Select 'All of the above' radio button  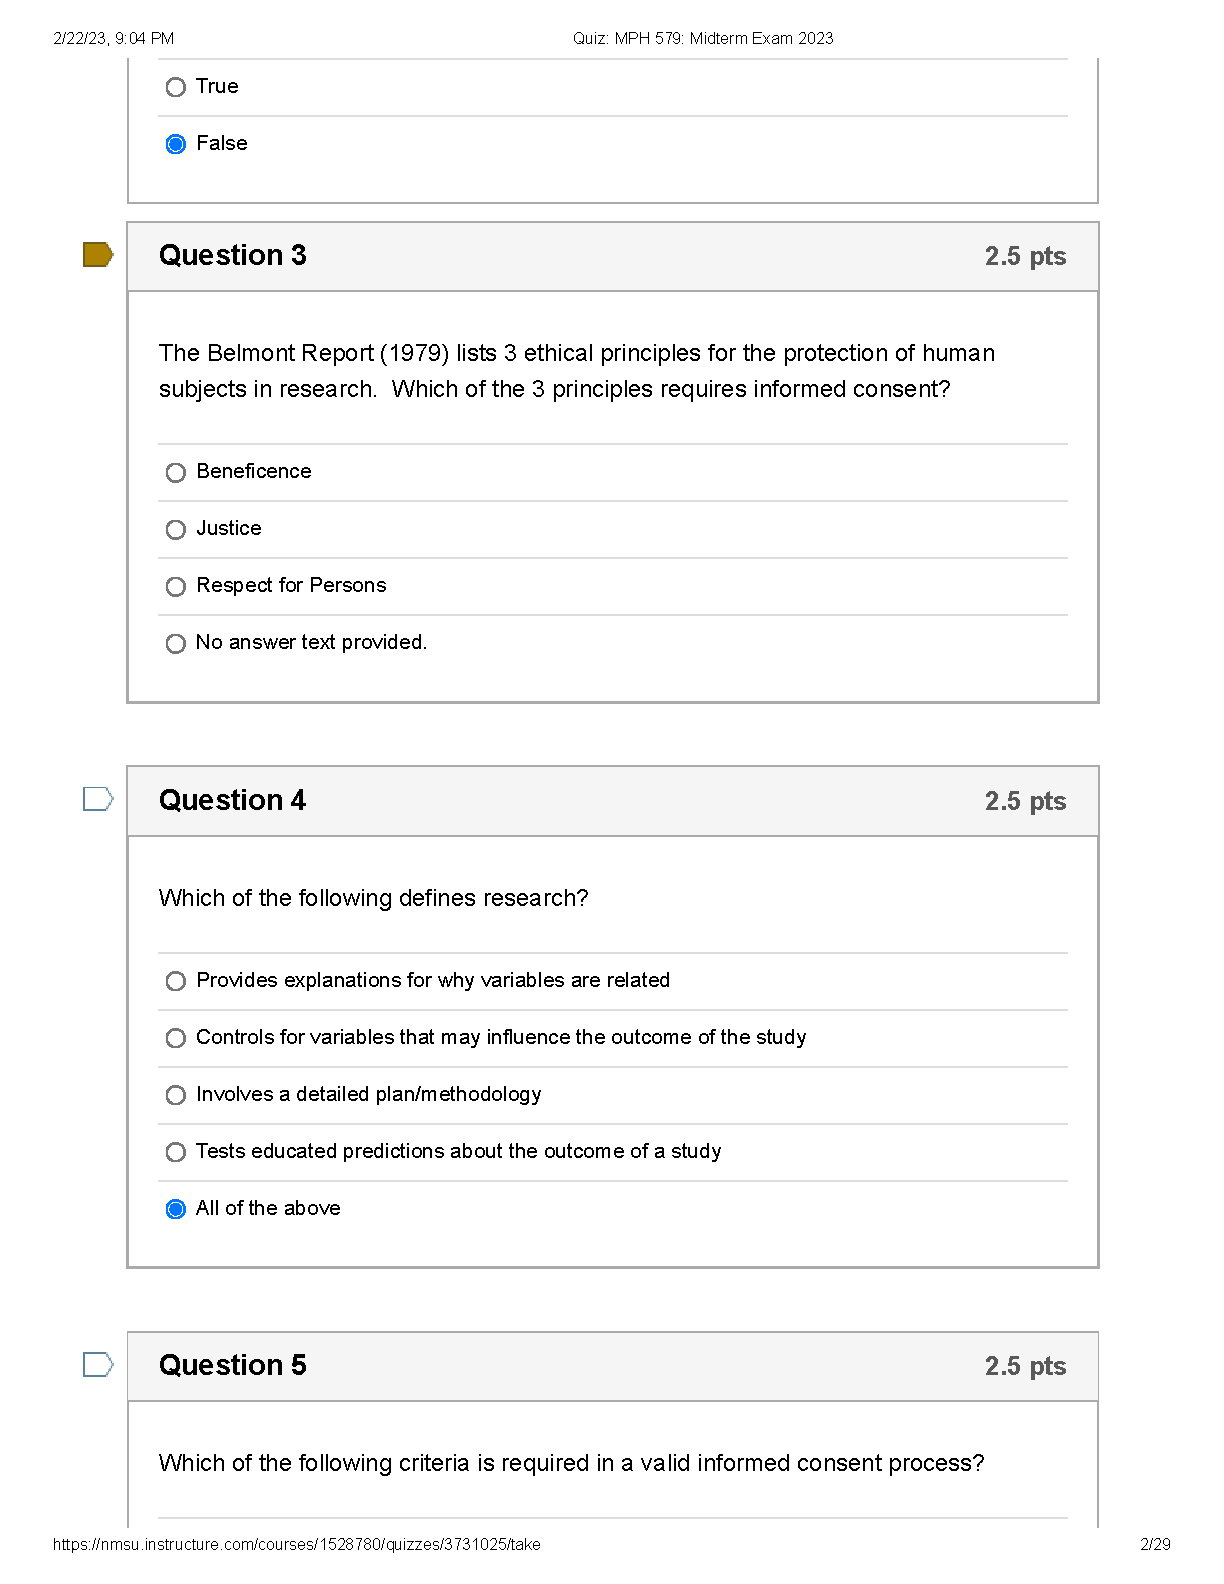(x=176, y=1209)
